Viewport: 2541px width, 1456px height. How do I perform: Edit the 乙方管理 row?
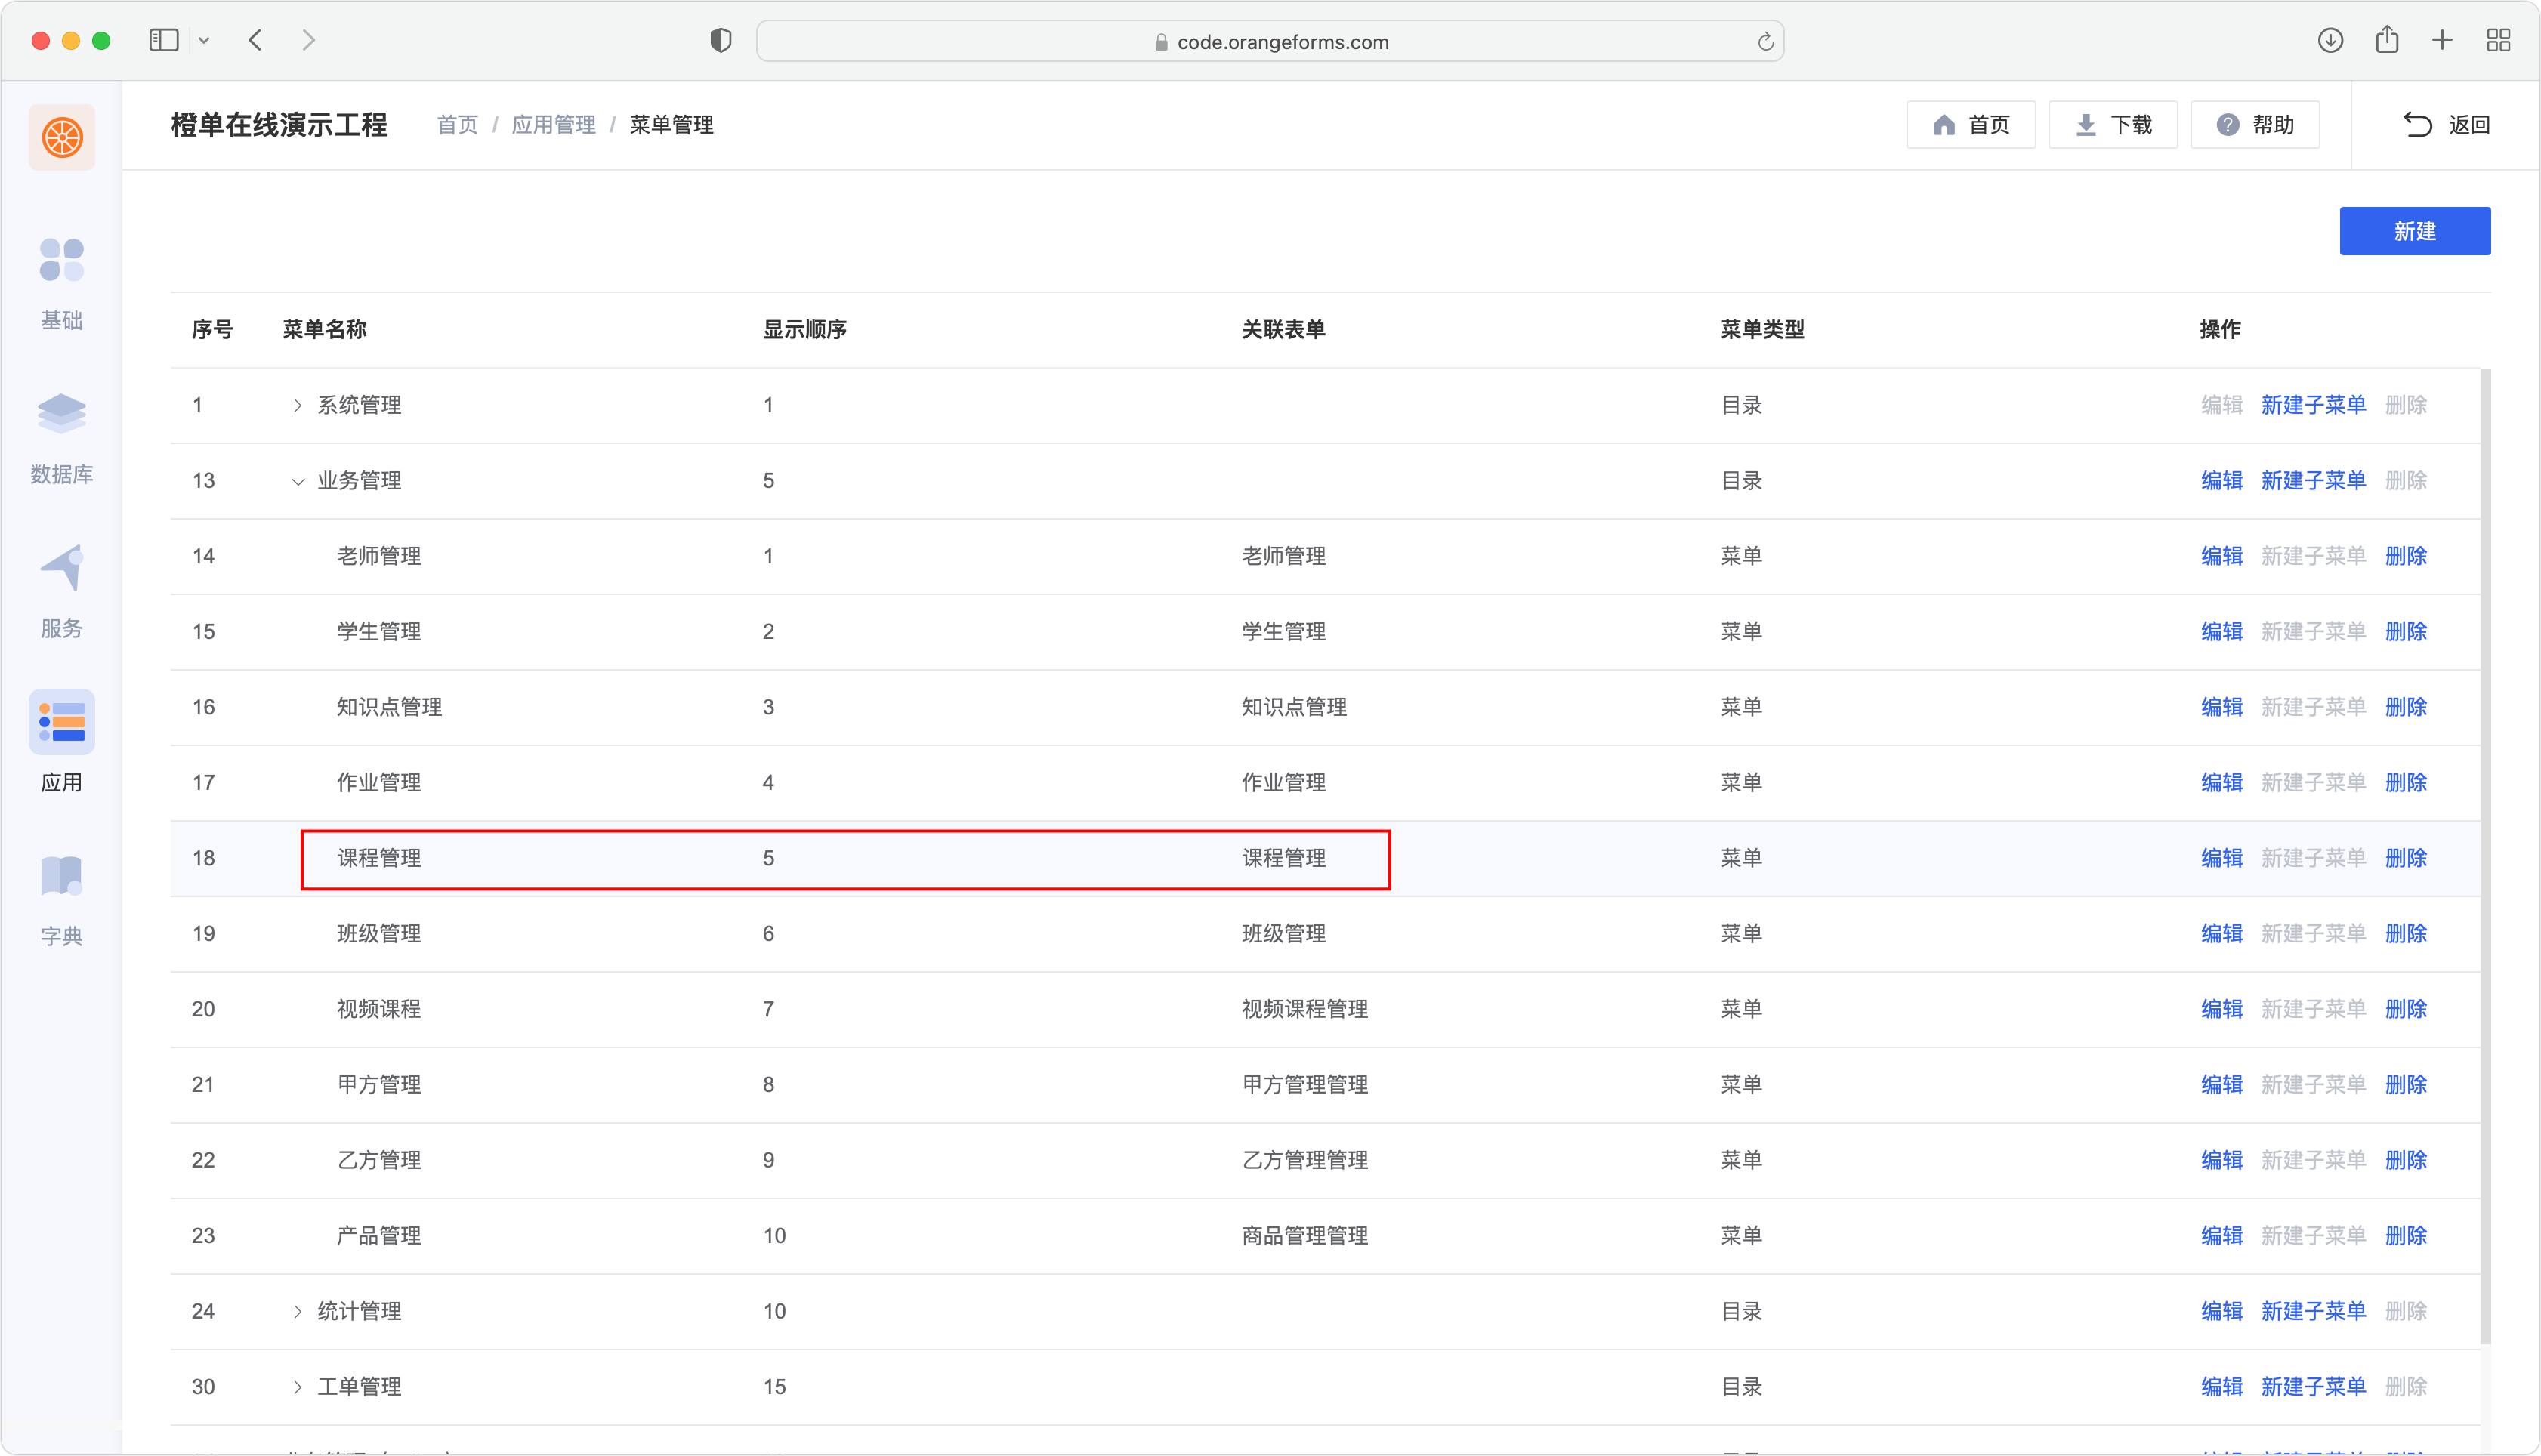[x=2221, y=1160]
